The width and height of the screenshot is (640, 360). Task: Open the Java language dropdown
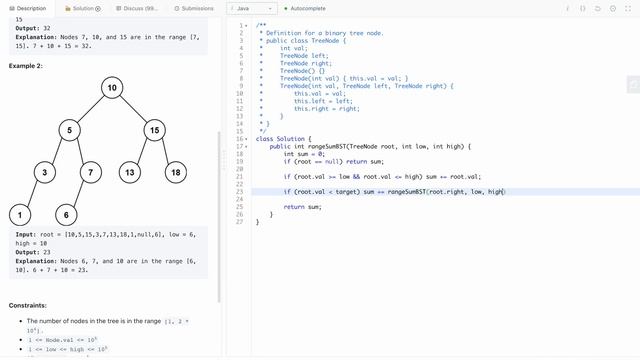click(252, 8)
